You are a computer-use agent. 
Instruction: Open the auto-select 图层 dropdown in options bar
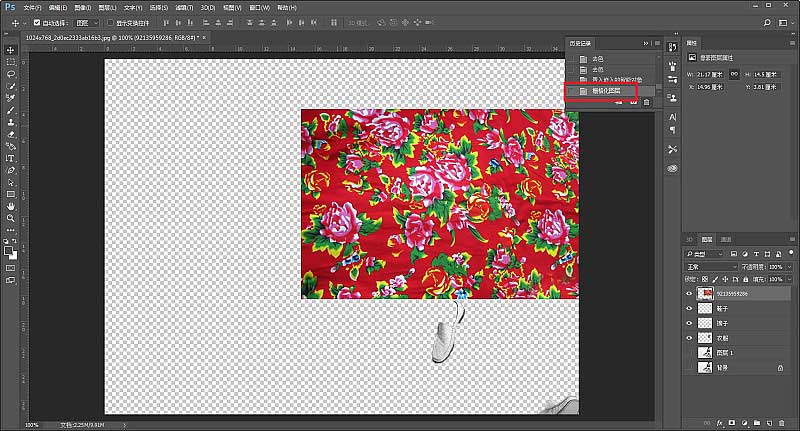(x=88, y=22)
